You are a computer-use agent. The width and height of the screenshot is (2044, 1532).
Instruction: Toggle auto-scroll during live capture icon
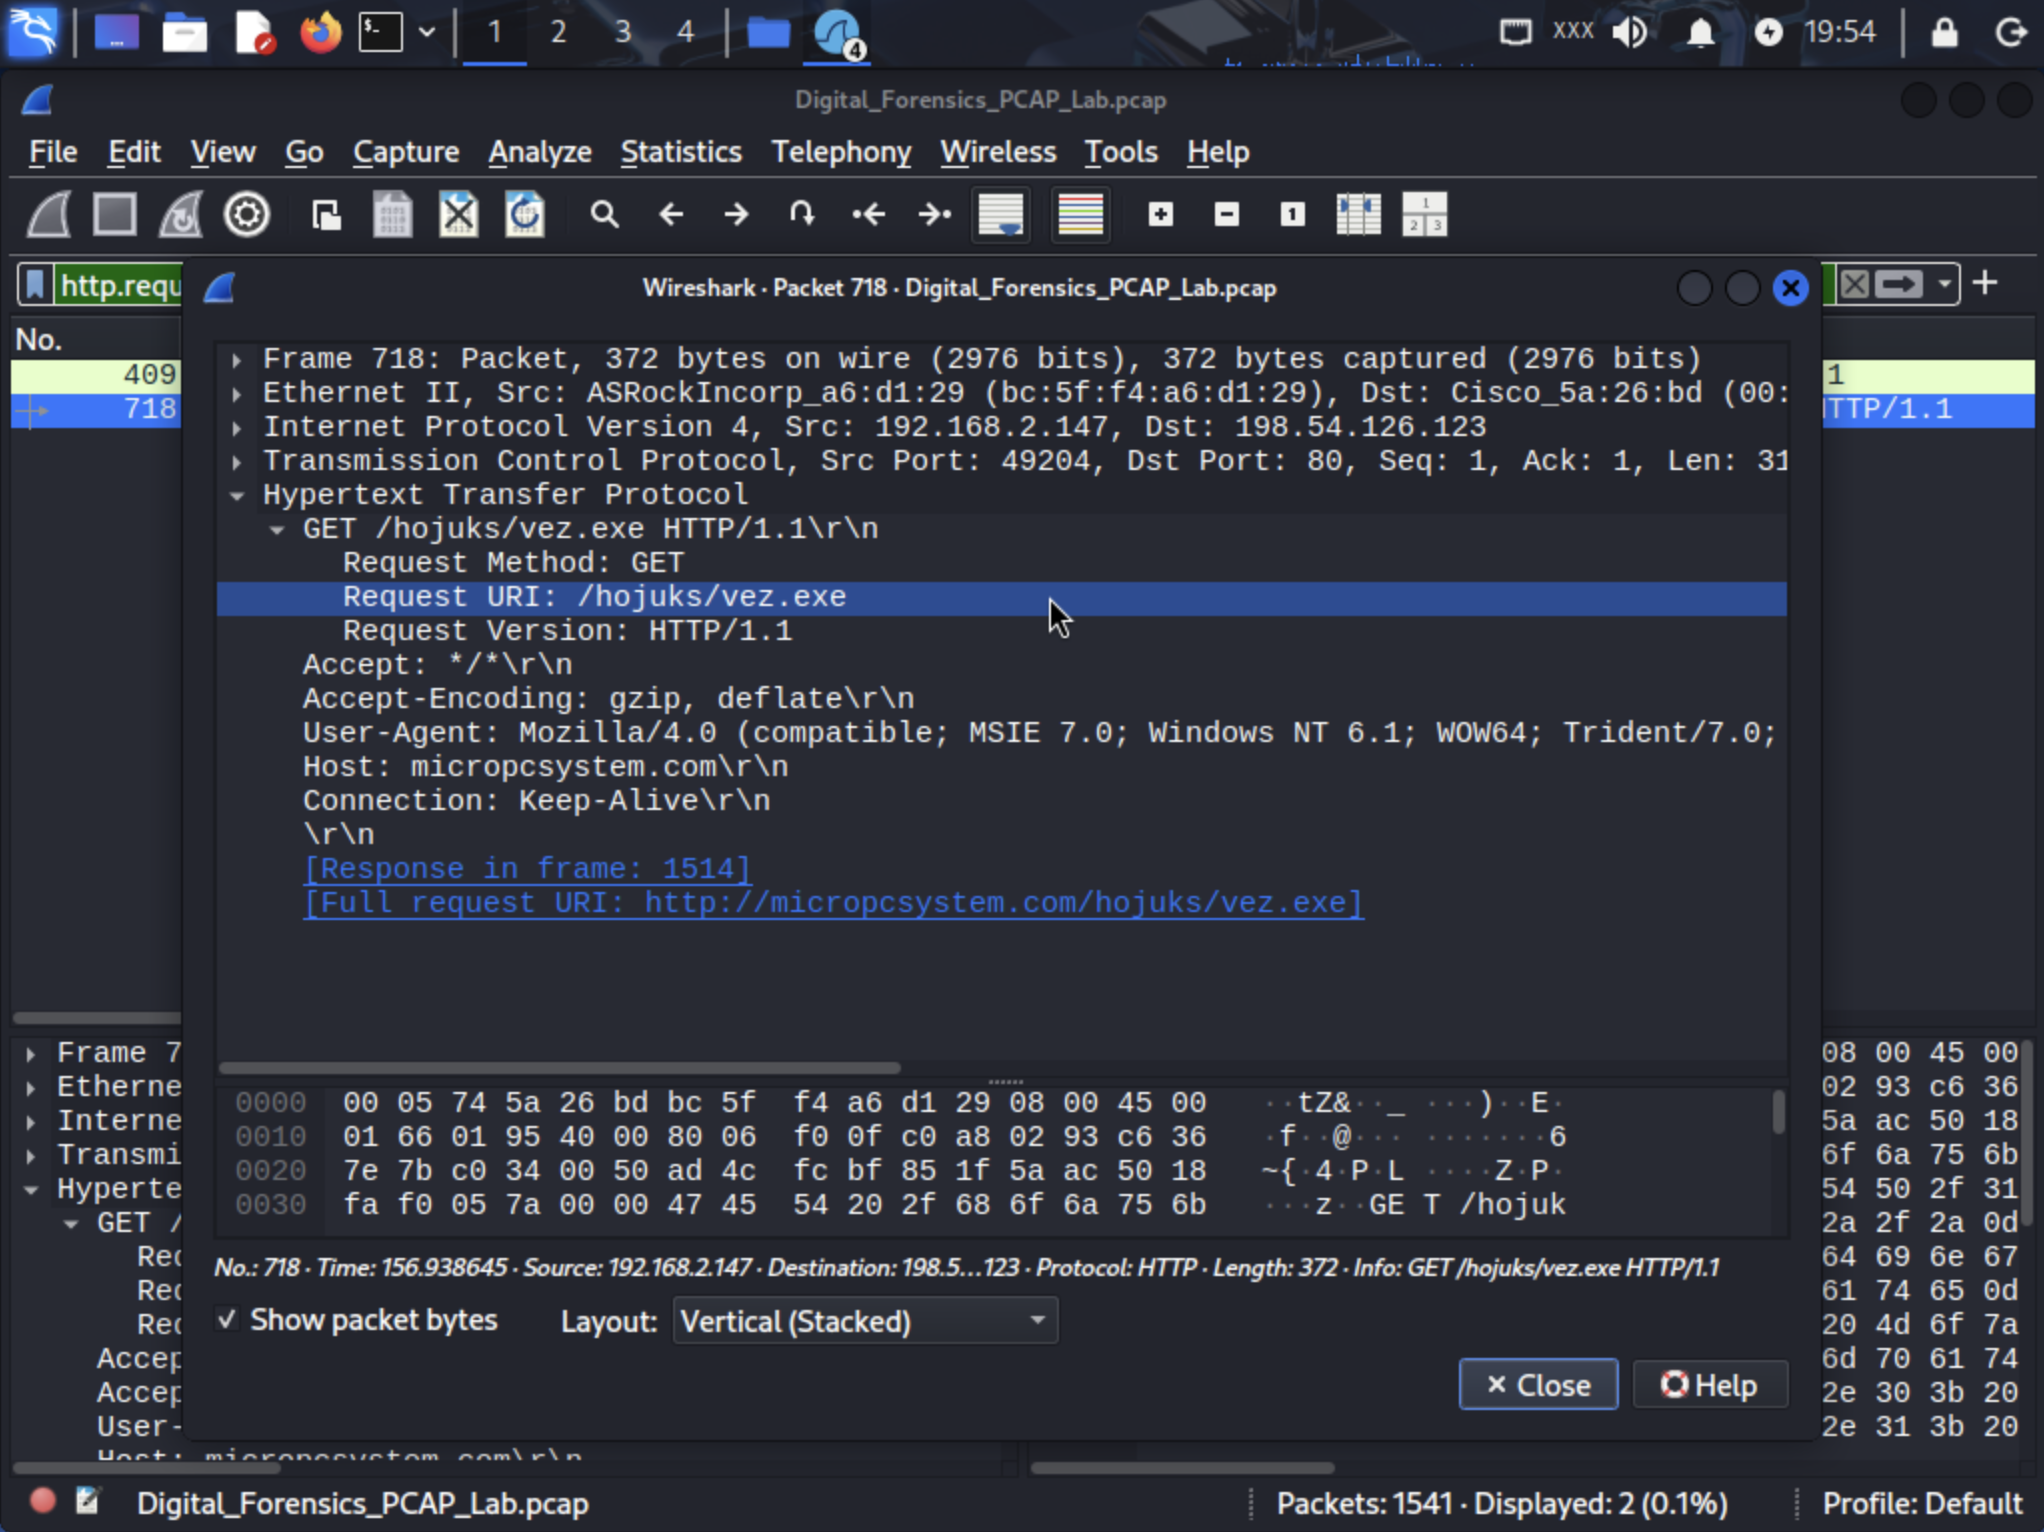point(1000,214)
